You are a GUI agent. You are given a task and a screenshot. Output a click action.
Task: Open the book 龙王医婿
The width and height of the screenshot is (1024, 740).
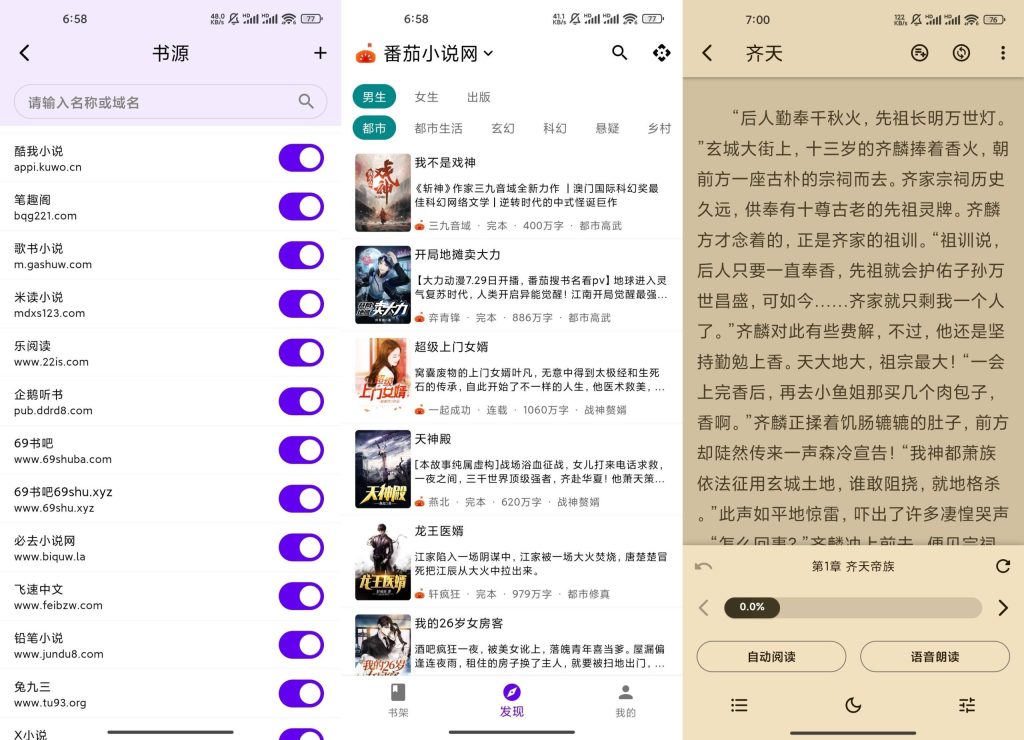[x=511, y=561]
